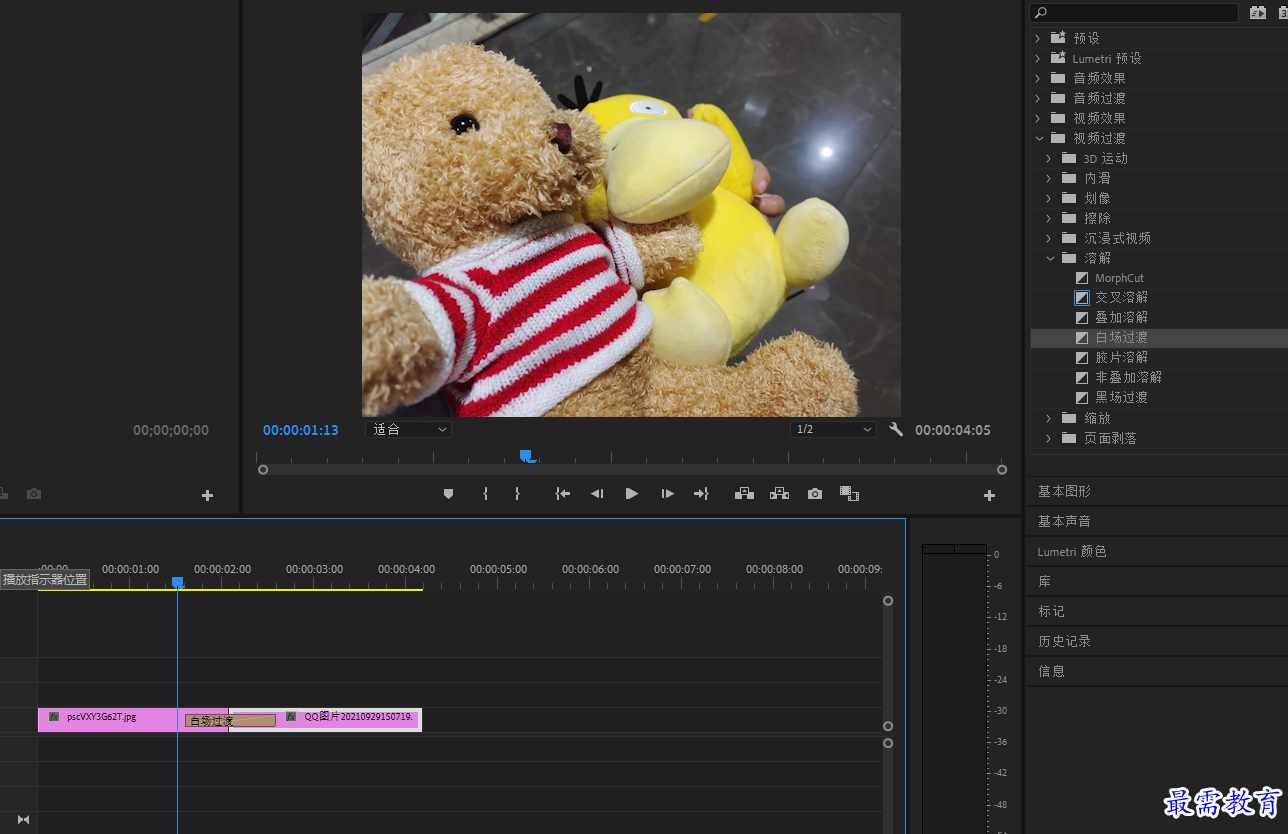The height and width of the screenshot is (834, 1288).
Task: Open the 标记 panel tab
Action: pyautogui.click(x=1051, y=611)
